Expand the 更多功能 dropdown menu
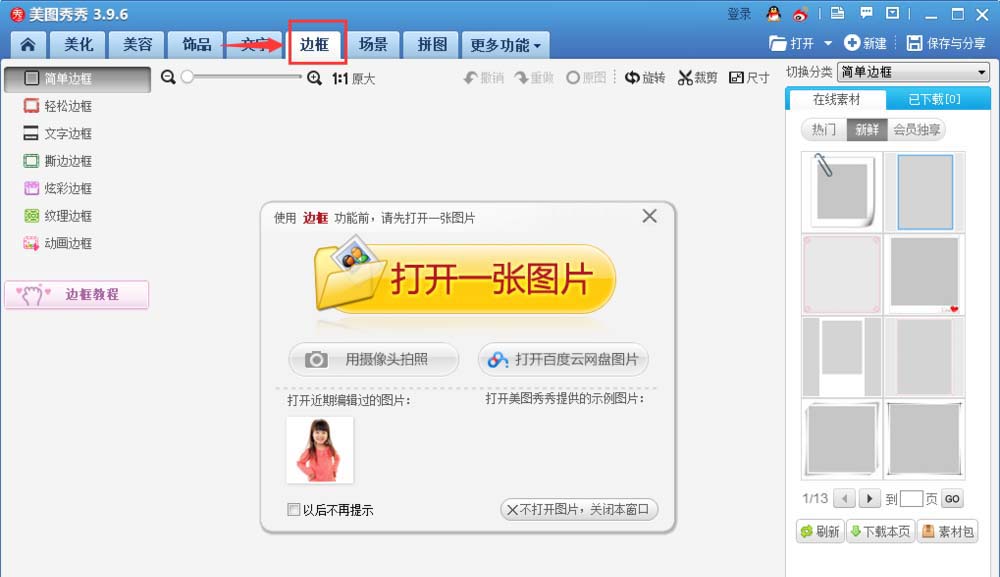 pyautogui.click(x=505, y=45)
